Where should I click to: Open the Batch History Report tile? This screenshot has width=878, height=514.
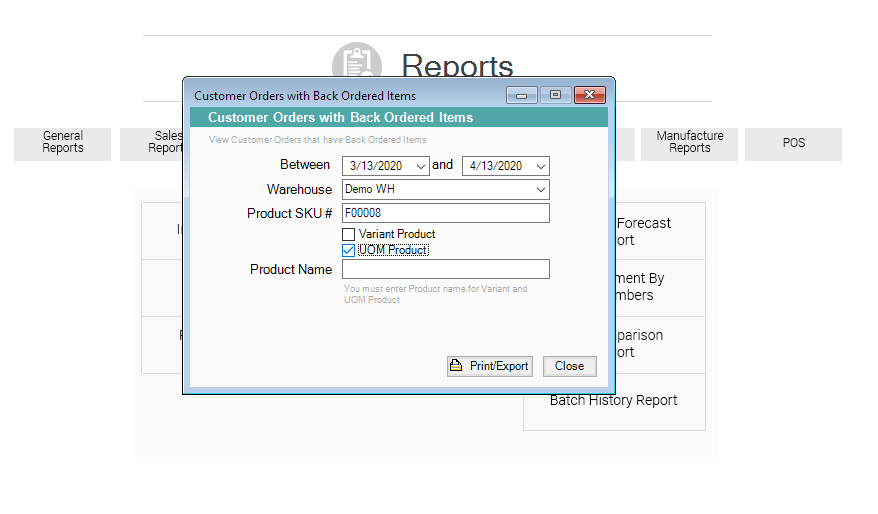pos(614,401)
